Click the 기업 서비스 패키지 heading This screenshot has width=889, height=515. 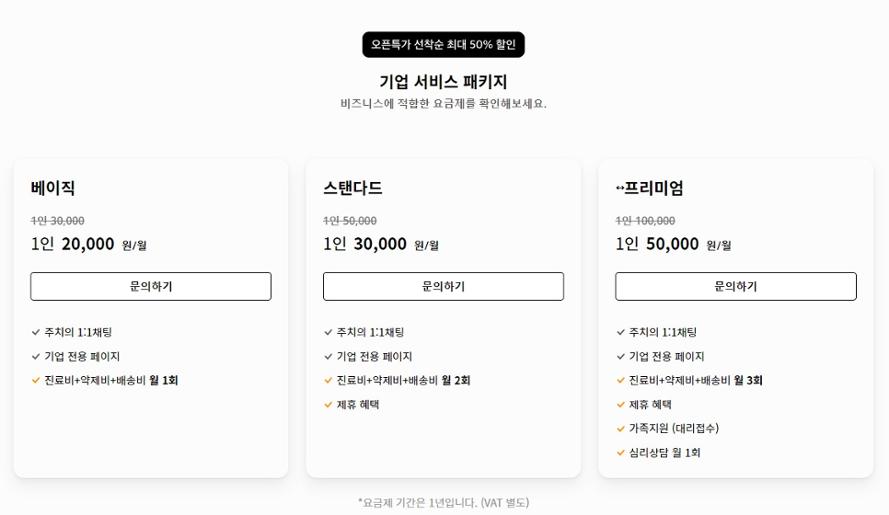click(x=443, y=82)
